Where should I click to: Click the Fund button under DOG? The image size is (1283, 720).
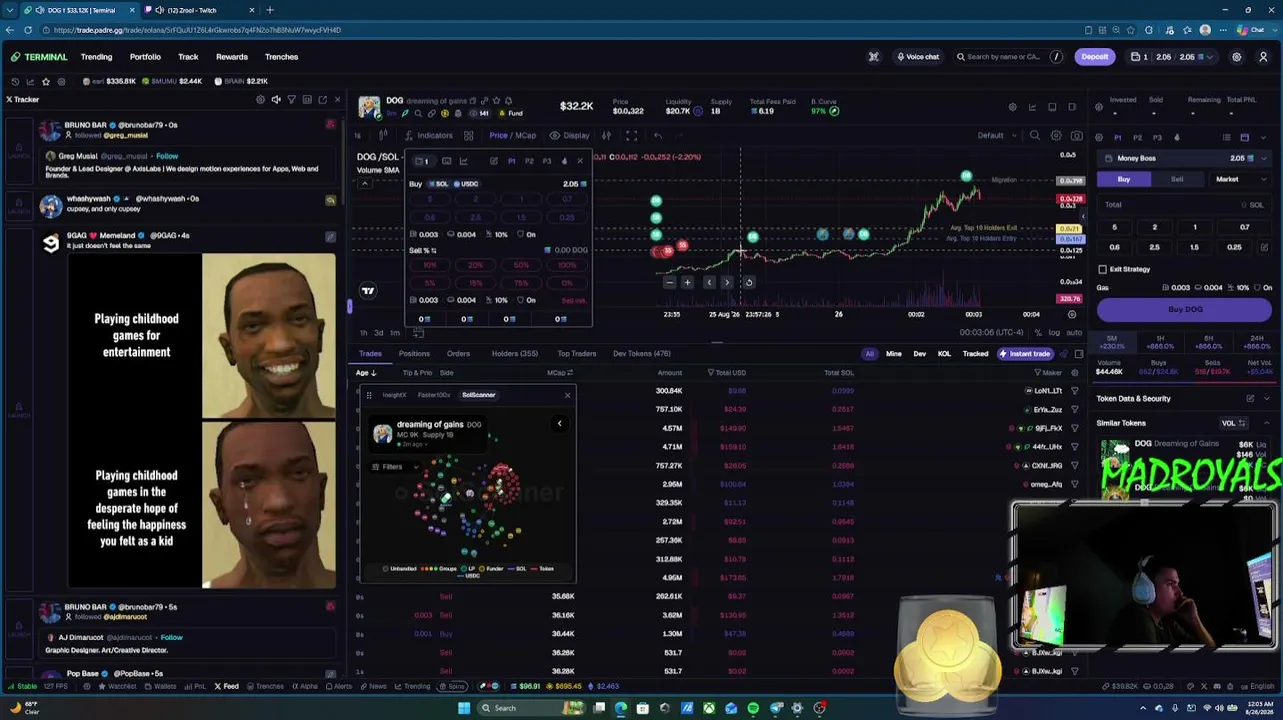pos(510,114)
